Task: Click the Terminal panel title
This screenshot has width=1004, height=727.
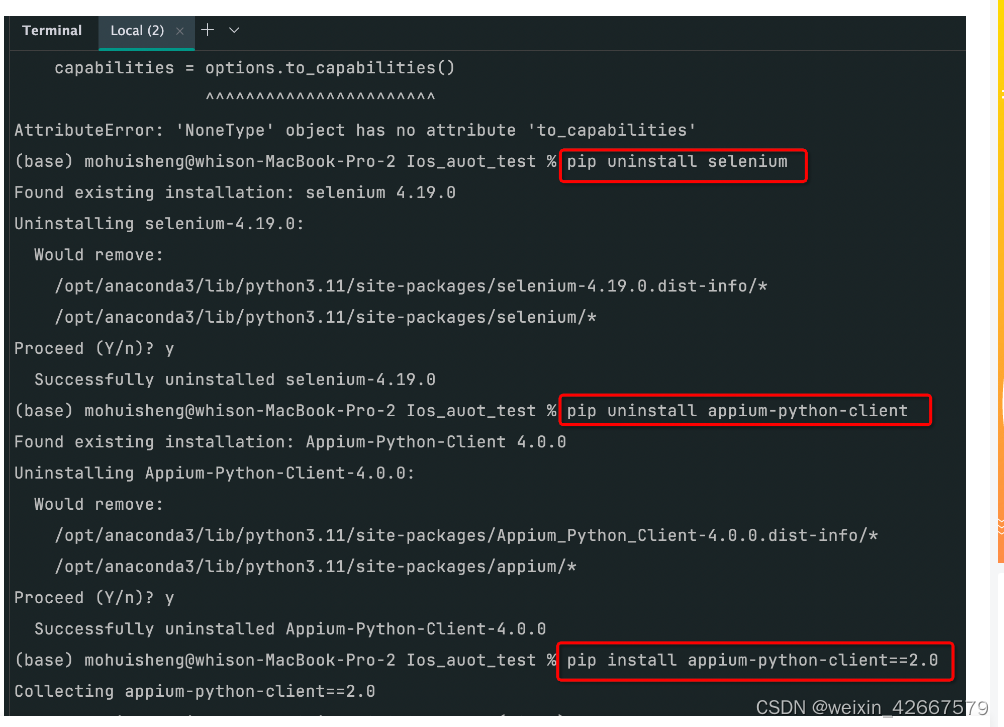Action: coord(51,30)
